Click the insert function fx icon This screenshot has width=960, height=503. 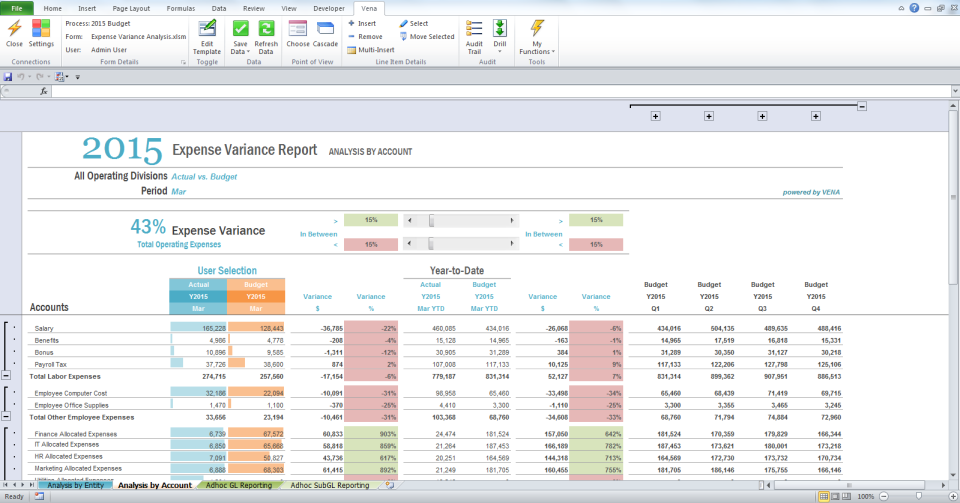pos(43,91)
